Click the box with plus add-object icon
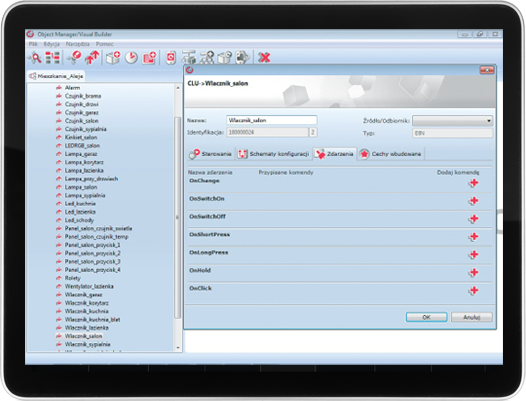The image size is (526, 401). [113, 58]
